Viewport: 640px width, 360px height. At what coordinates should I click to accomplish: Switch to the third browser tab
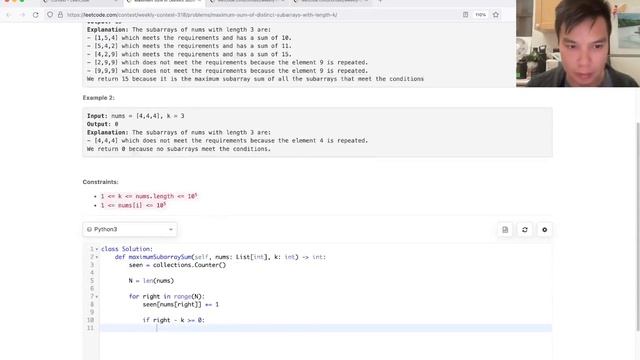pyautogui.click(x=248, y=2)
